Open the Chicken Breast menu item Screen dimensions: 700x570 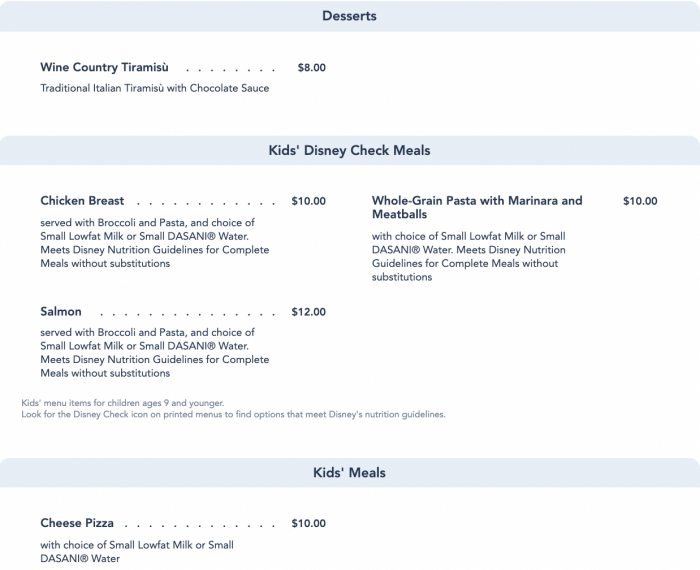pyautogui.click(x=82, y=201)
